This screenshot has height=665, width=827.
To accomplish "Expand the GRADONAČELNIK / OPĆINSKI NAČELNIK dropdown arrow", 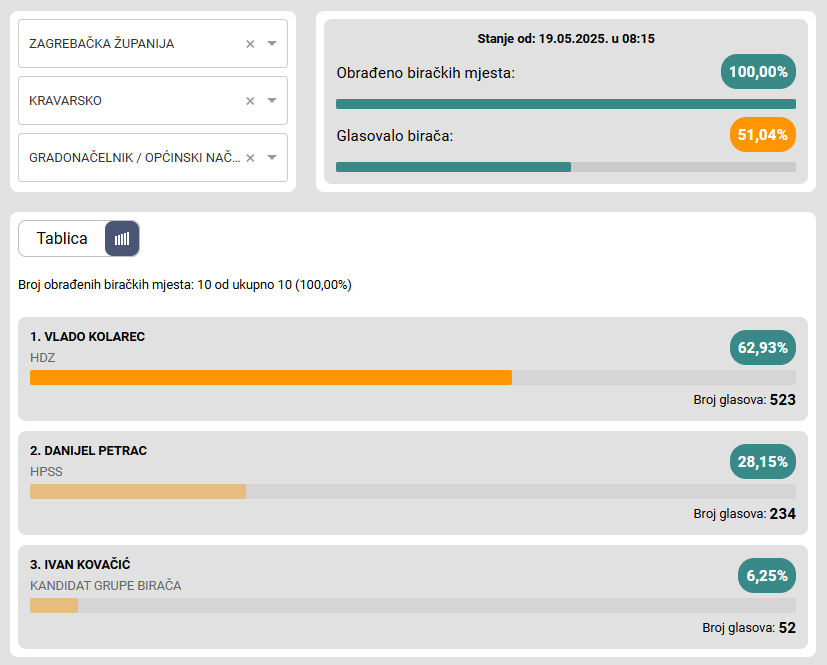I will [272, 158].
